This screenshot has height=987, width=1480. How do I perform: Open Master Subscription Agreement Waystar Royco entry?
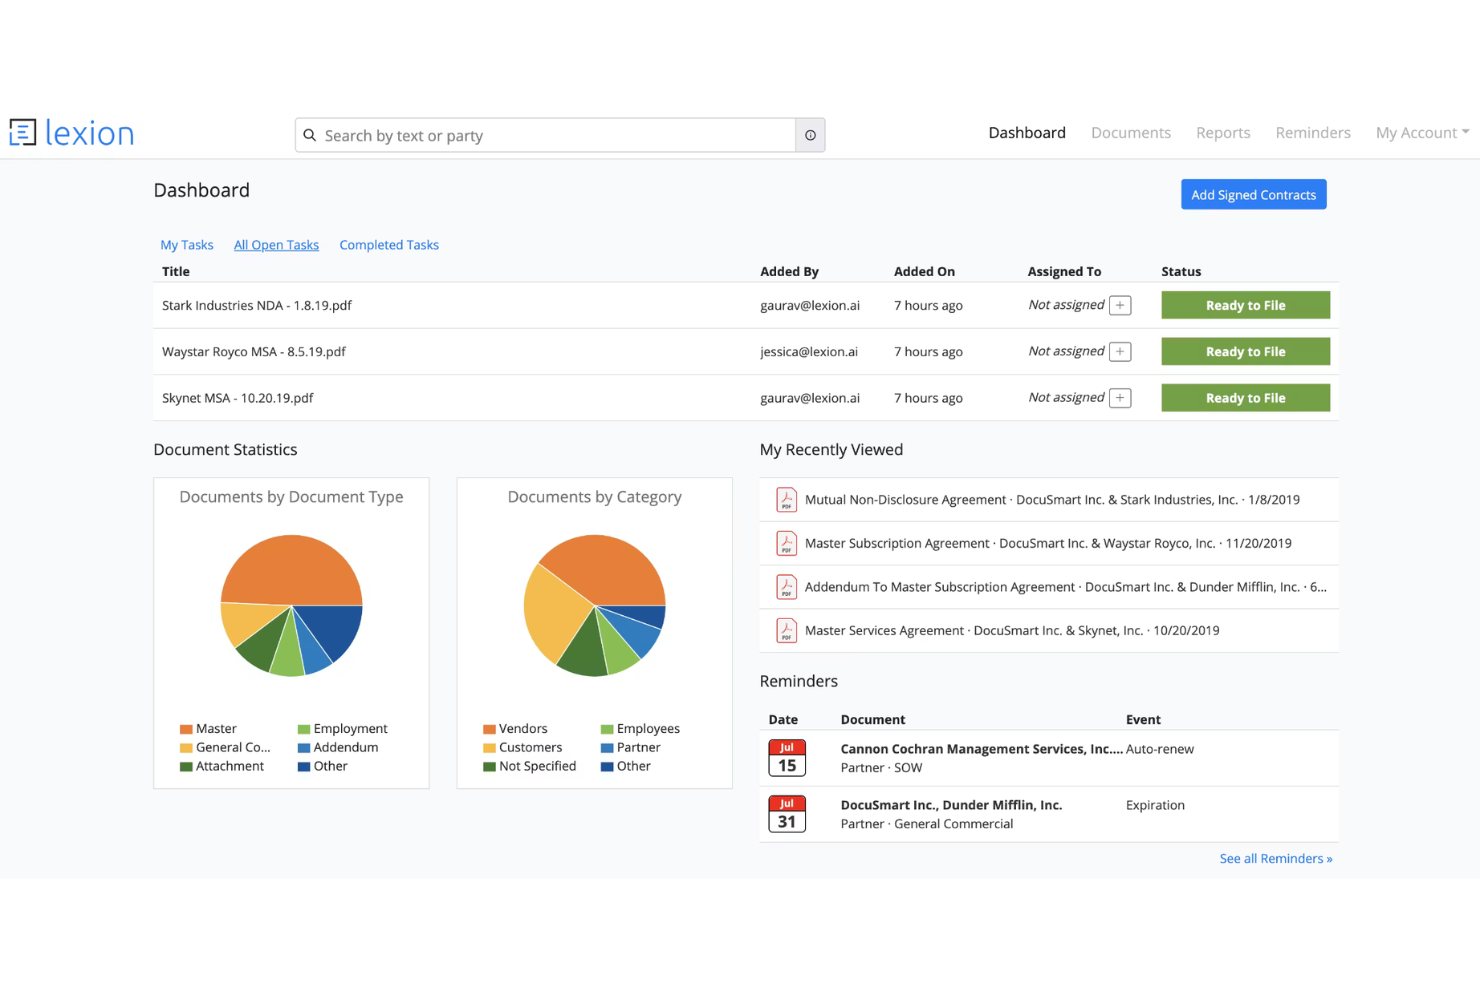(x=1048, y=543)
